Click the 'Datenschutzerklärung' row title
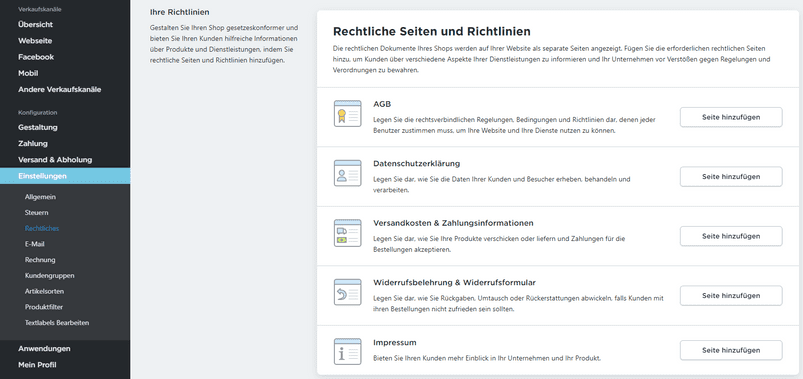 pos(416,164)
